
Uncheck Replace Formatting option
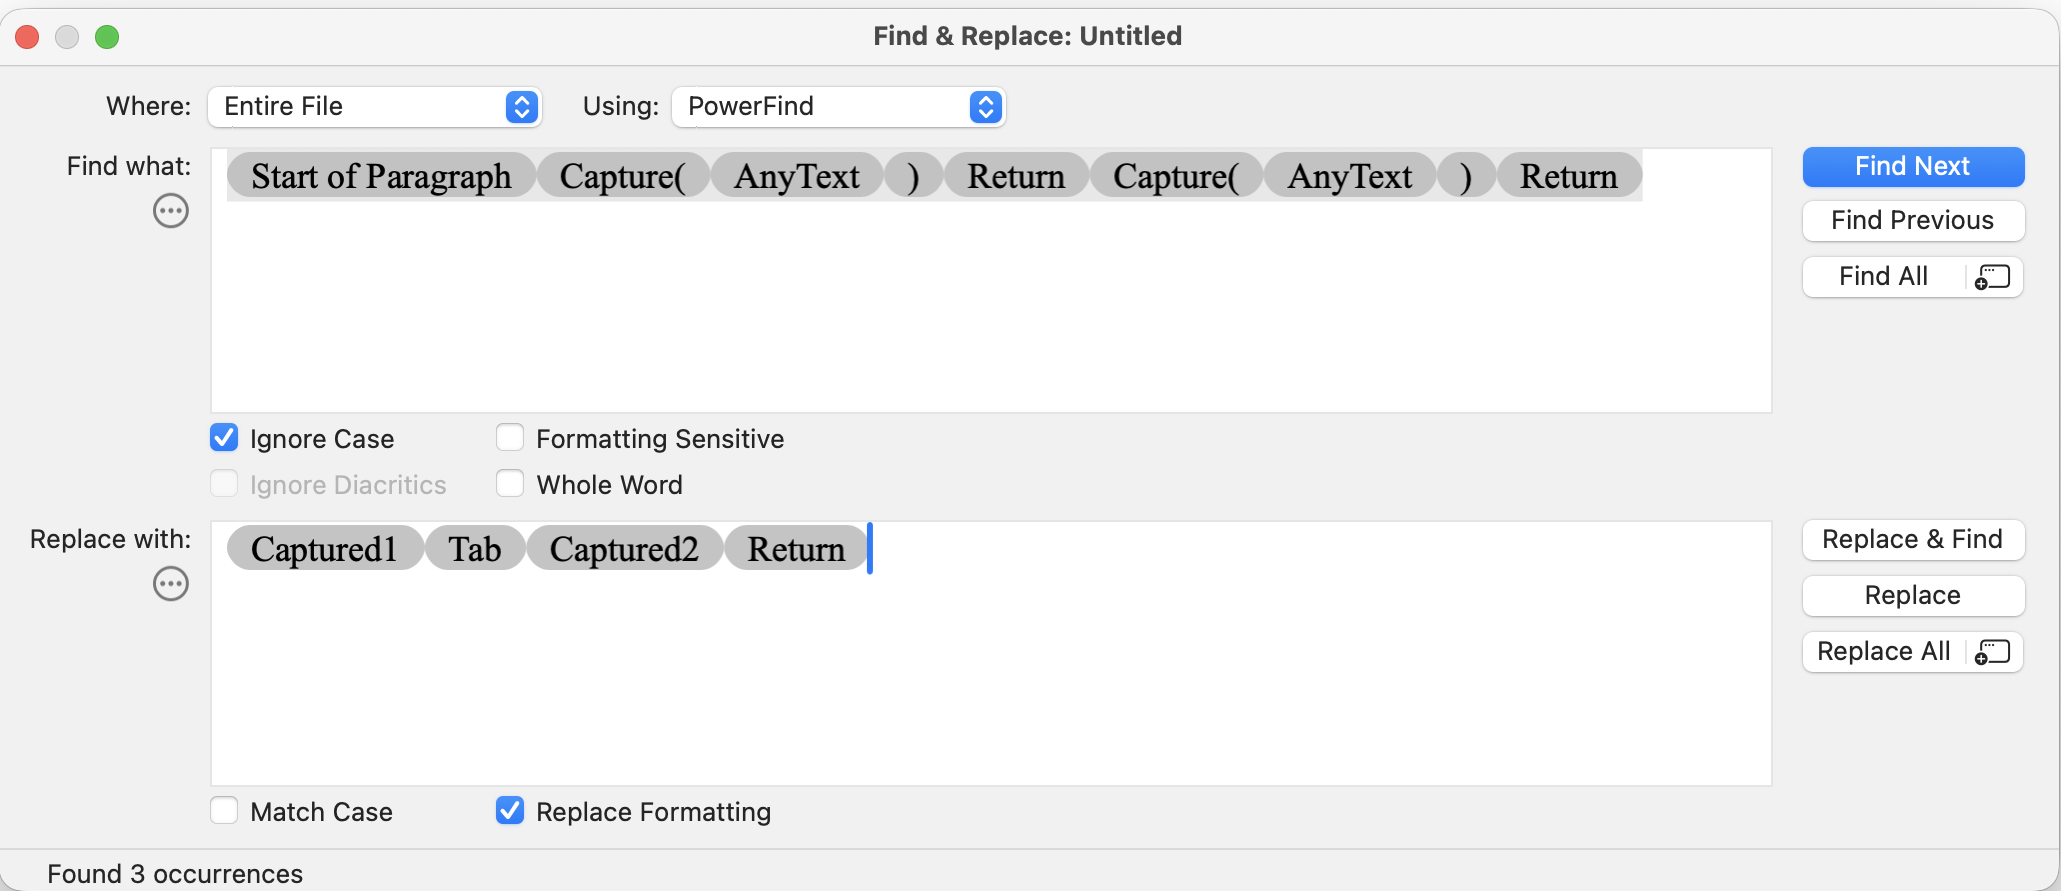(510, 811)
